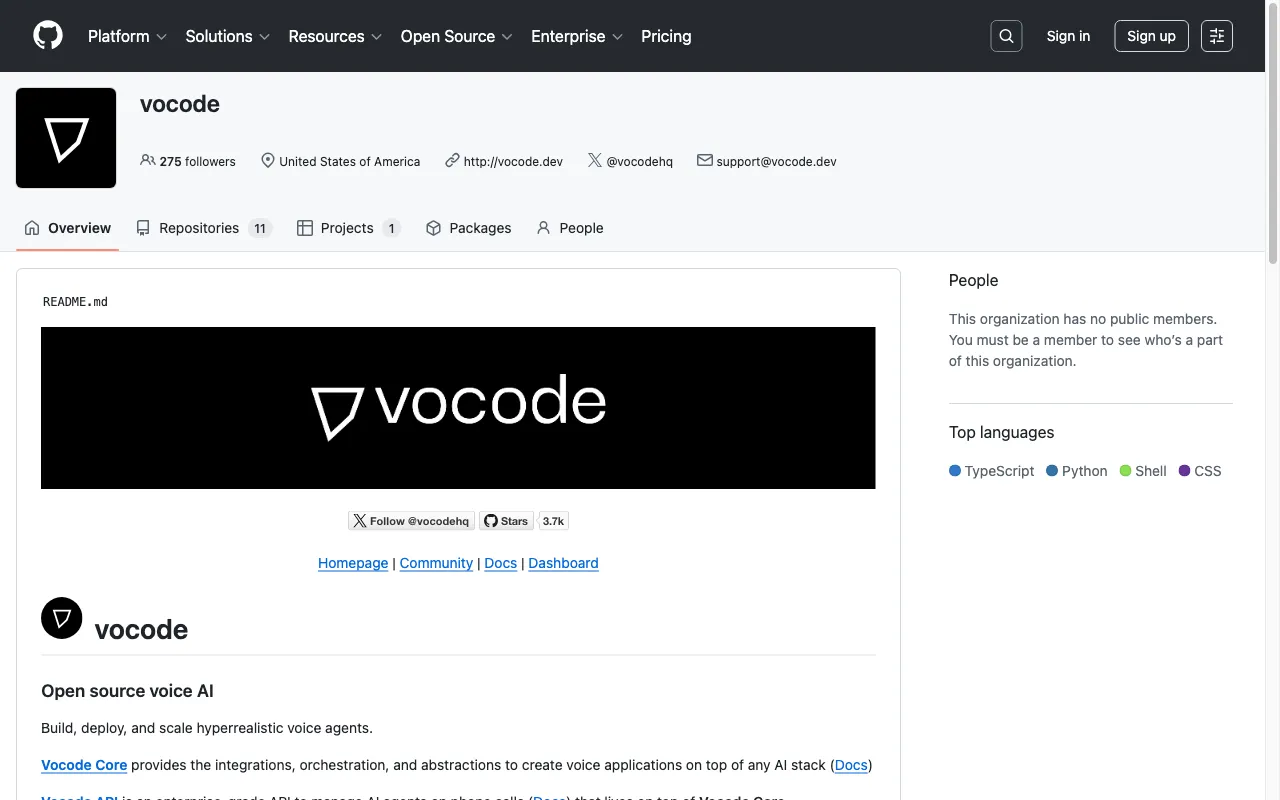Screen dimensions: 1280x800
Task: Click the X logo beside @vocodehq
Action: pos(595,160)
